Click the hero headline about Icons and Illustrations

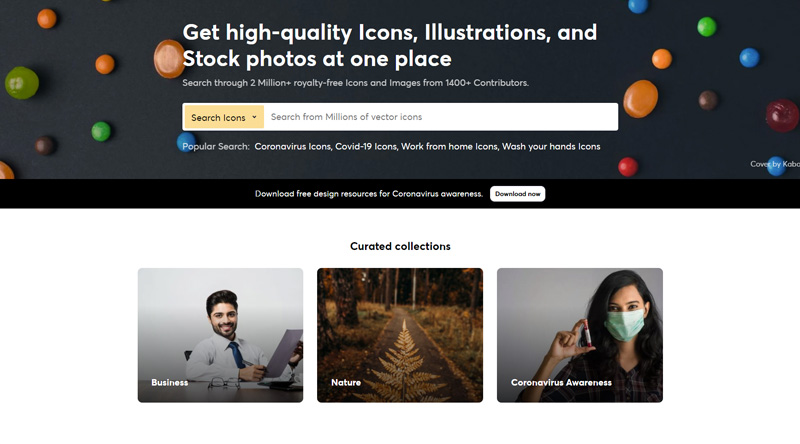390,45
